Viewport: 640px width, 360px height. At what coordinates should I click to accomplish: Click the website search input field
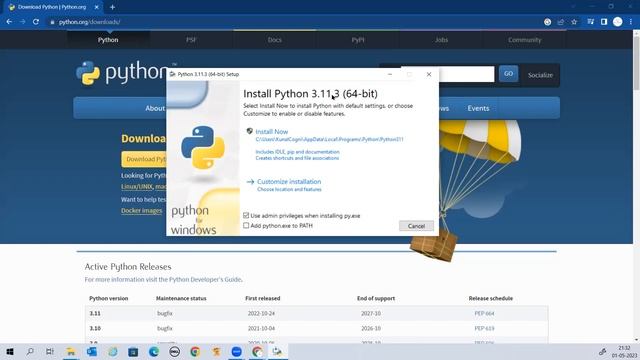467,74
